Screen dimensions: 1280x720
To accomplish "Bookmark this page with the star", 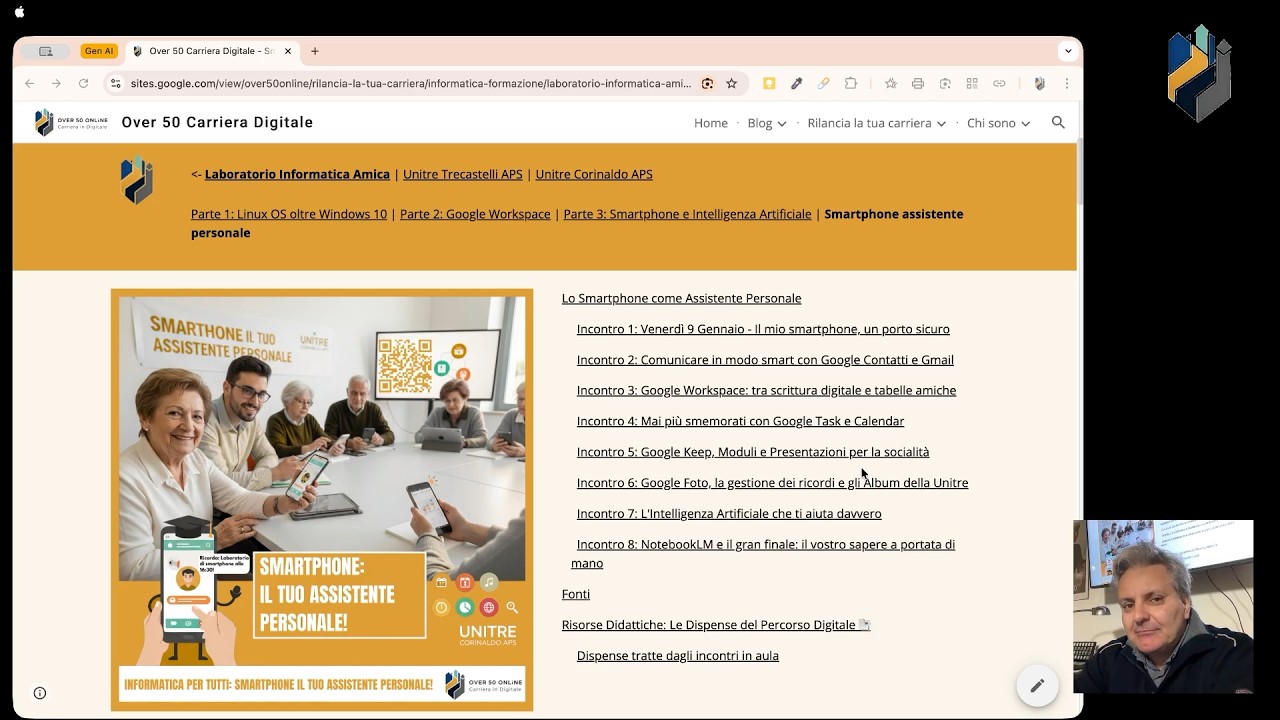I will point(732,83).
